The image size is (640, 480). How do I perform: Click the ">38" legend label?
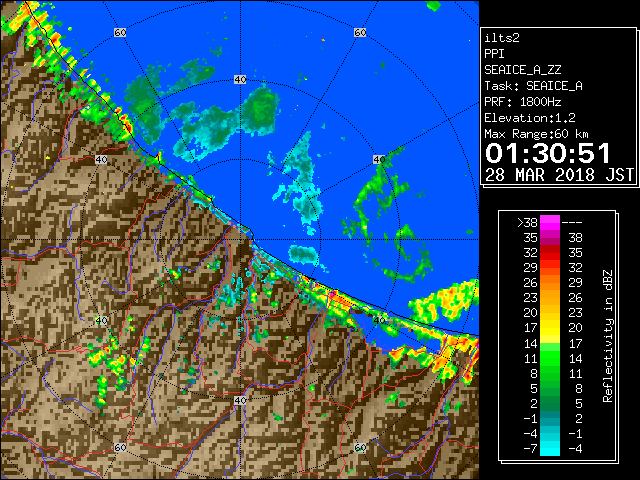pyautogui.click(x=527, y=223)
